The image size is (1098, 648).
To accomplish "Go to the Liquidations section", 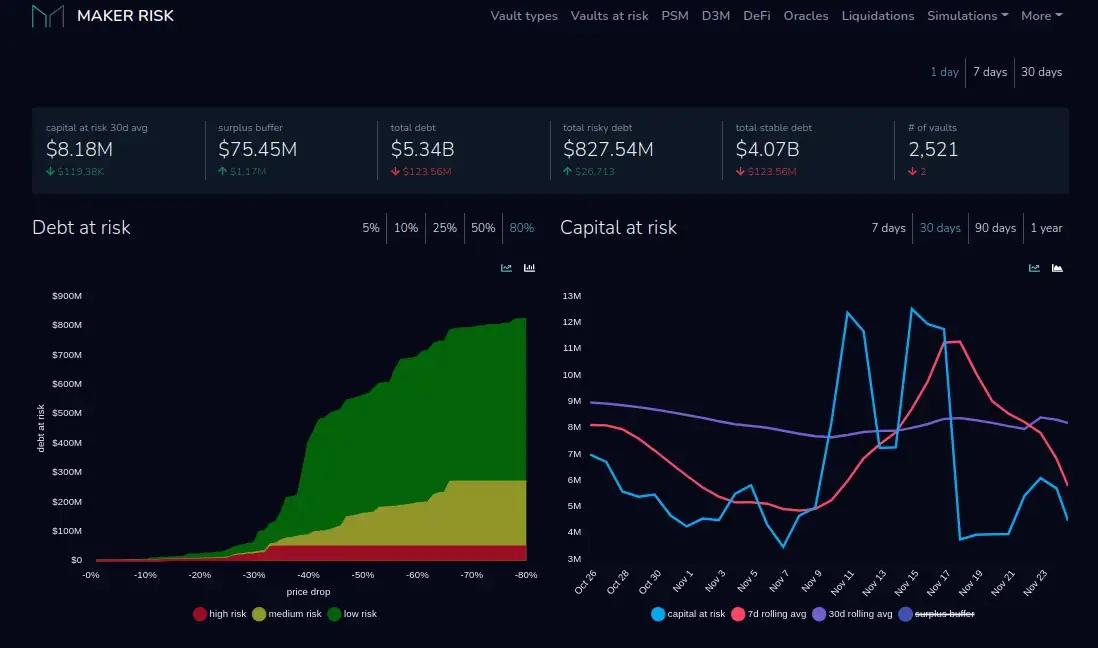I will click(877, 15).
